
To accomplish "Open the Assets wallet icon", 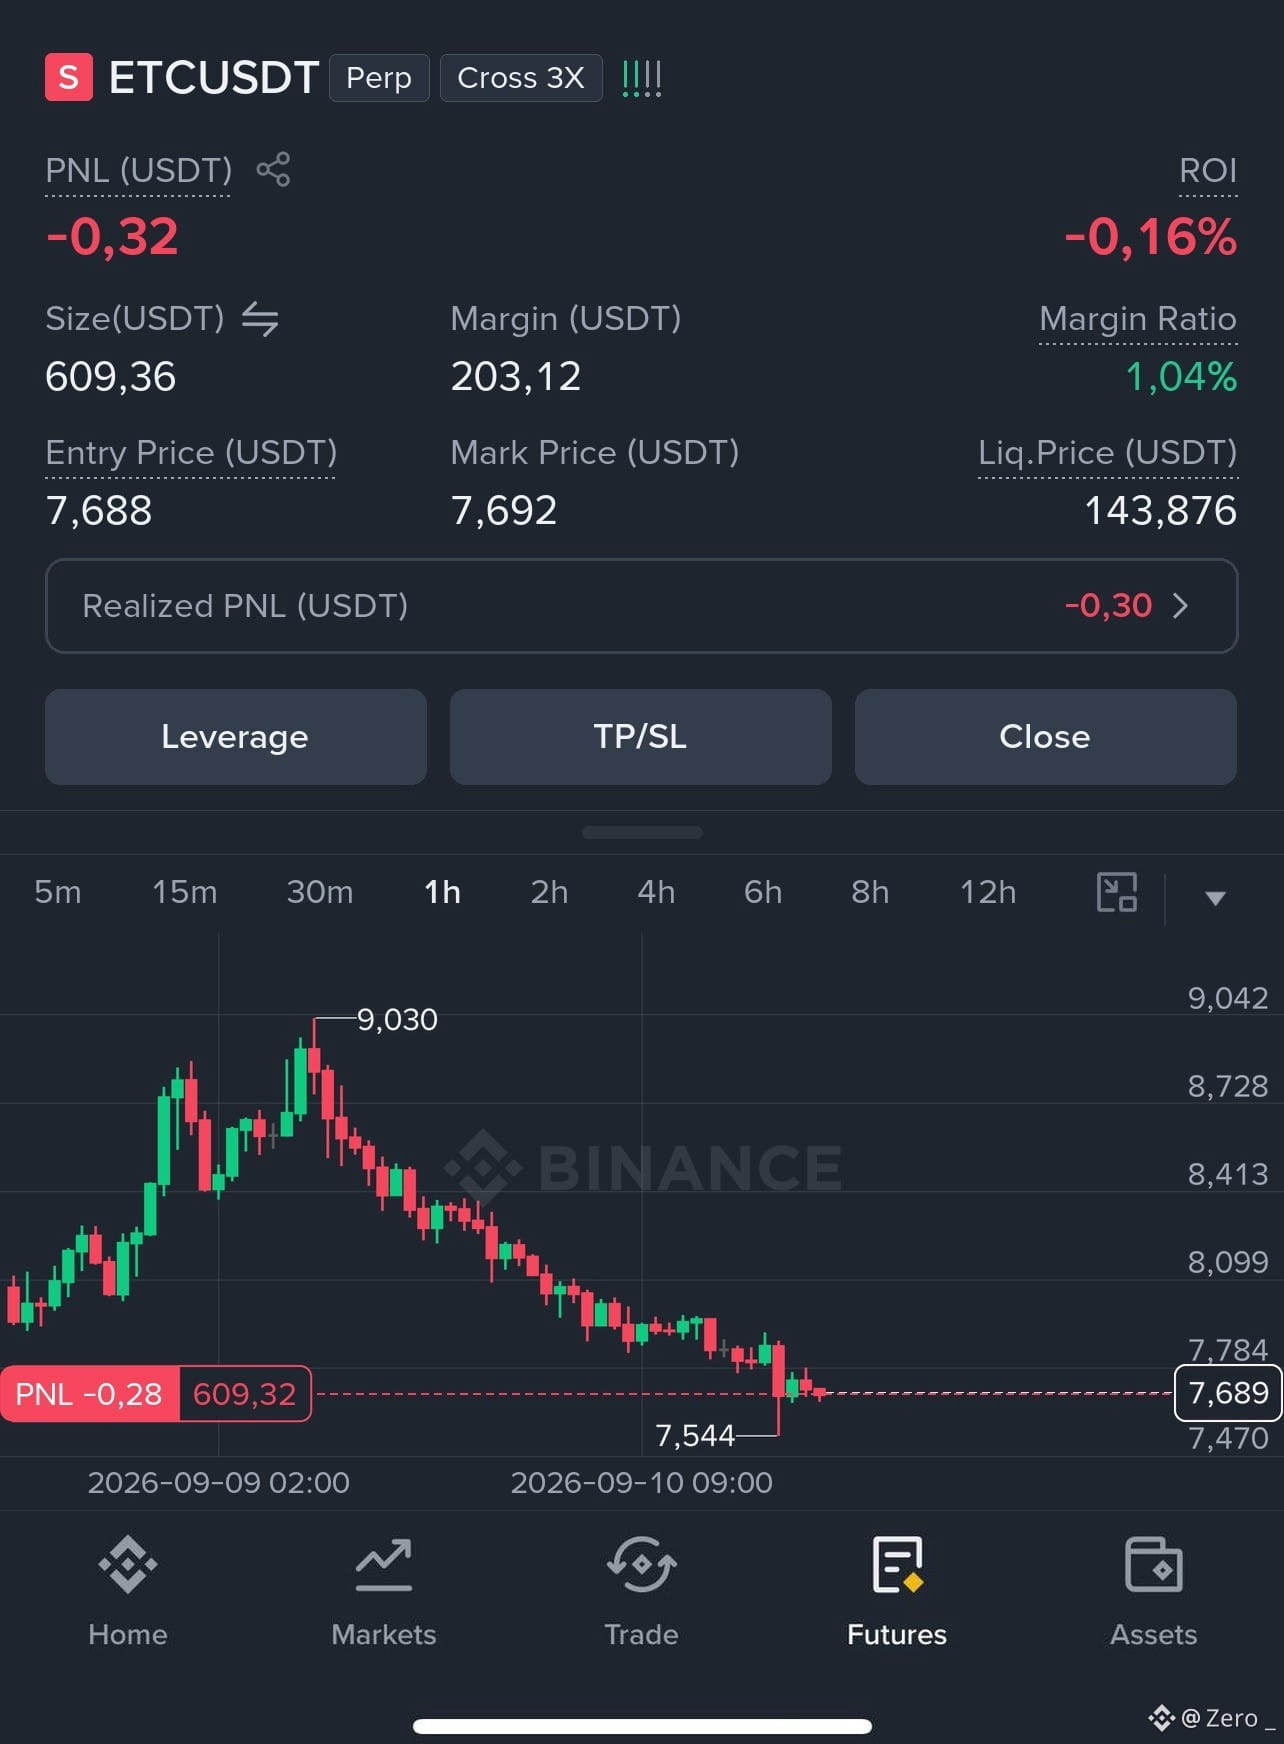I will pos(1154,1564).
